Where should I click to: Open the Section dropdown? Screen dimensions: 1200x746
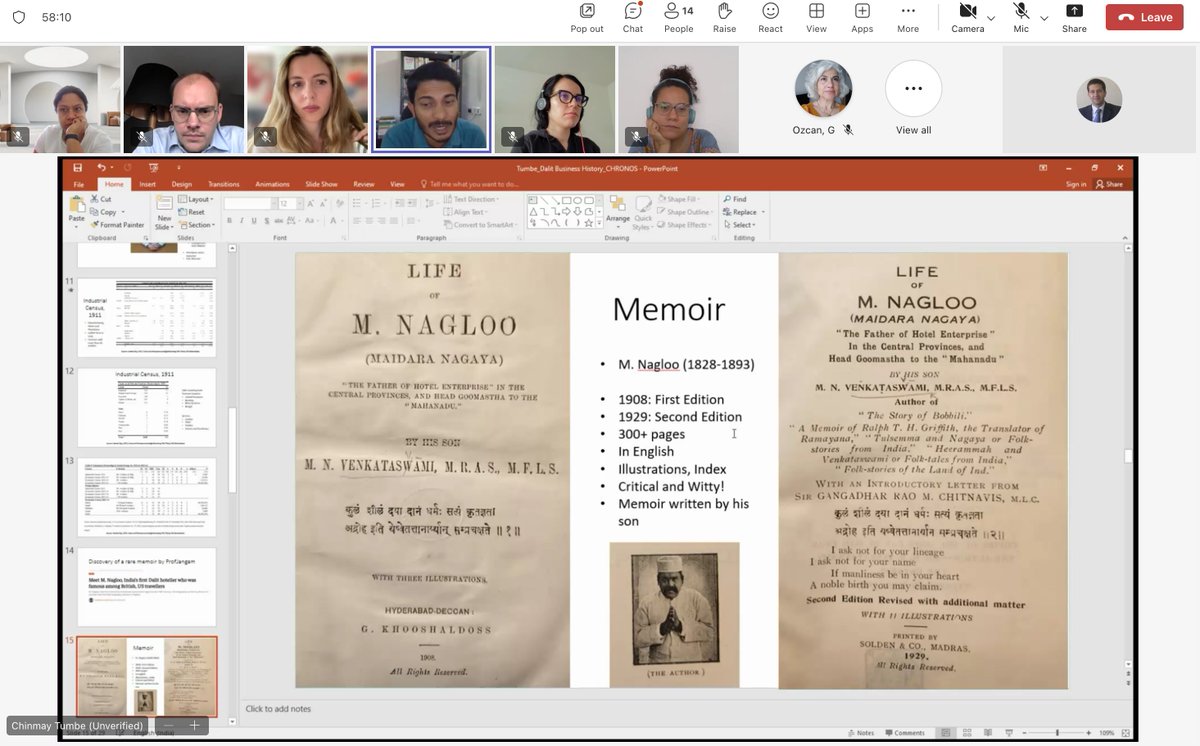click(x=197, y=225)
